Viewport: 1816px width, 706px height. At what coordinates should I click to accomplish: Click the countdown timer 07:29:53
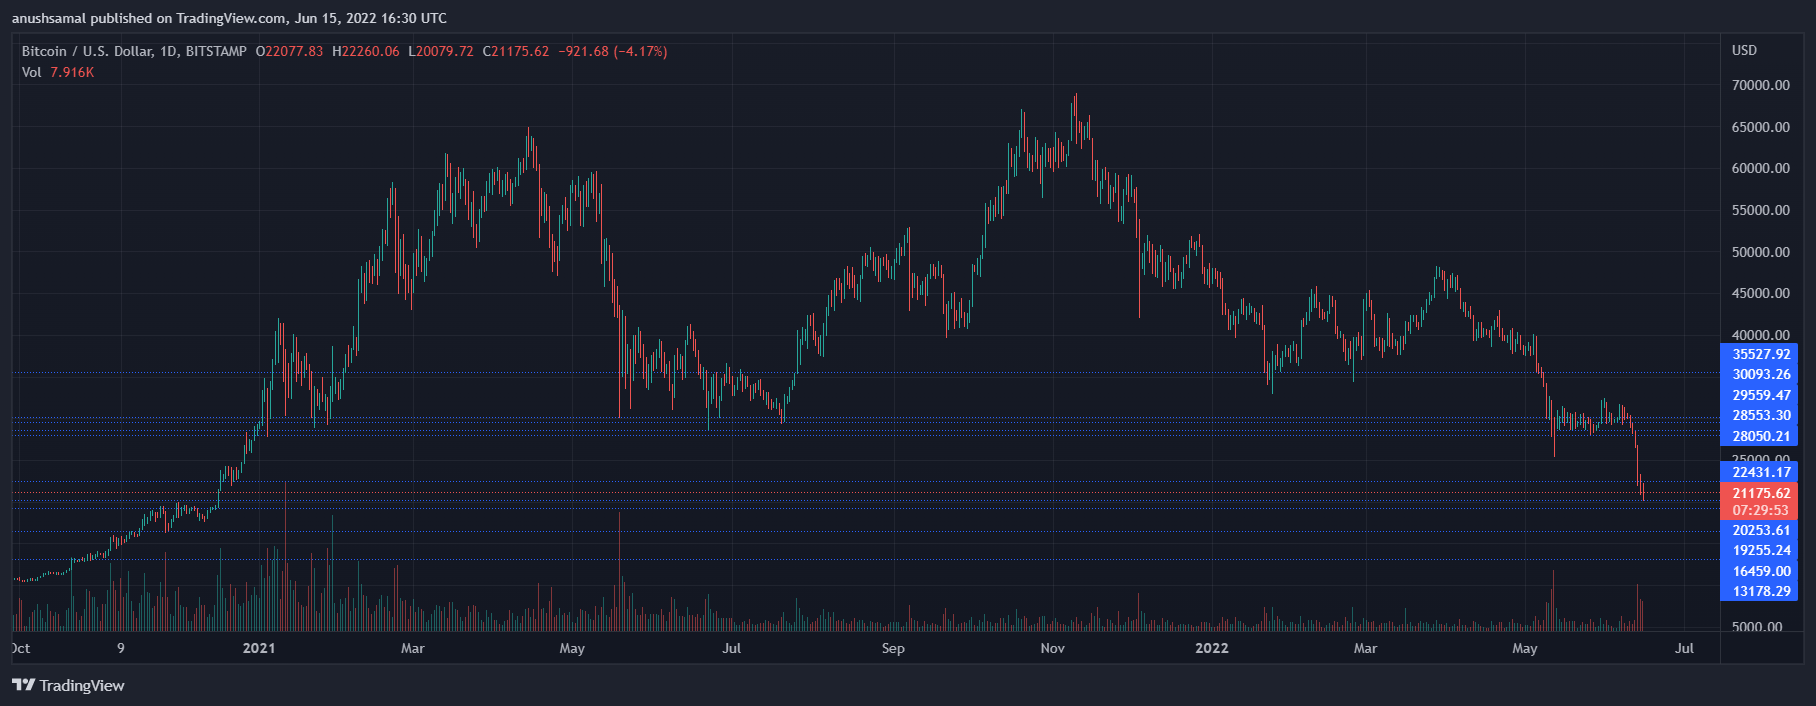[1759, 510]
